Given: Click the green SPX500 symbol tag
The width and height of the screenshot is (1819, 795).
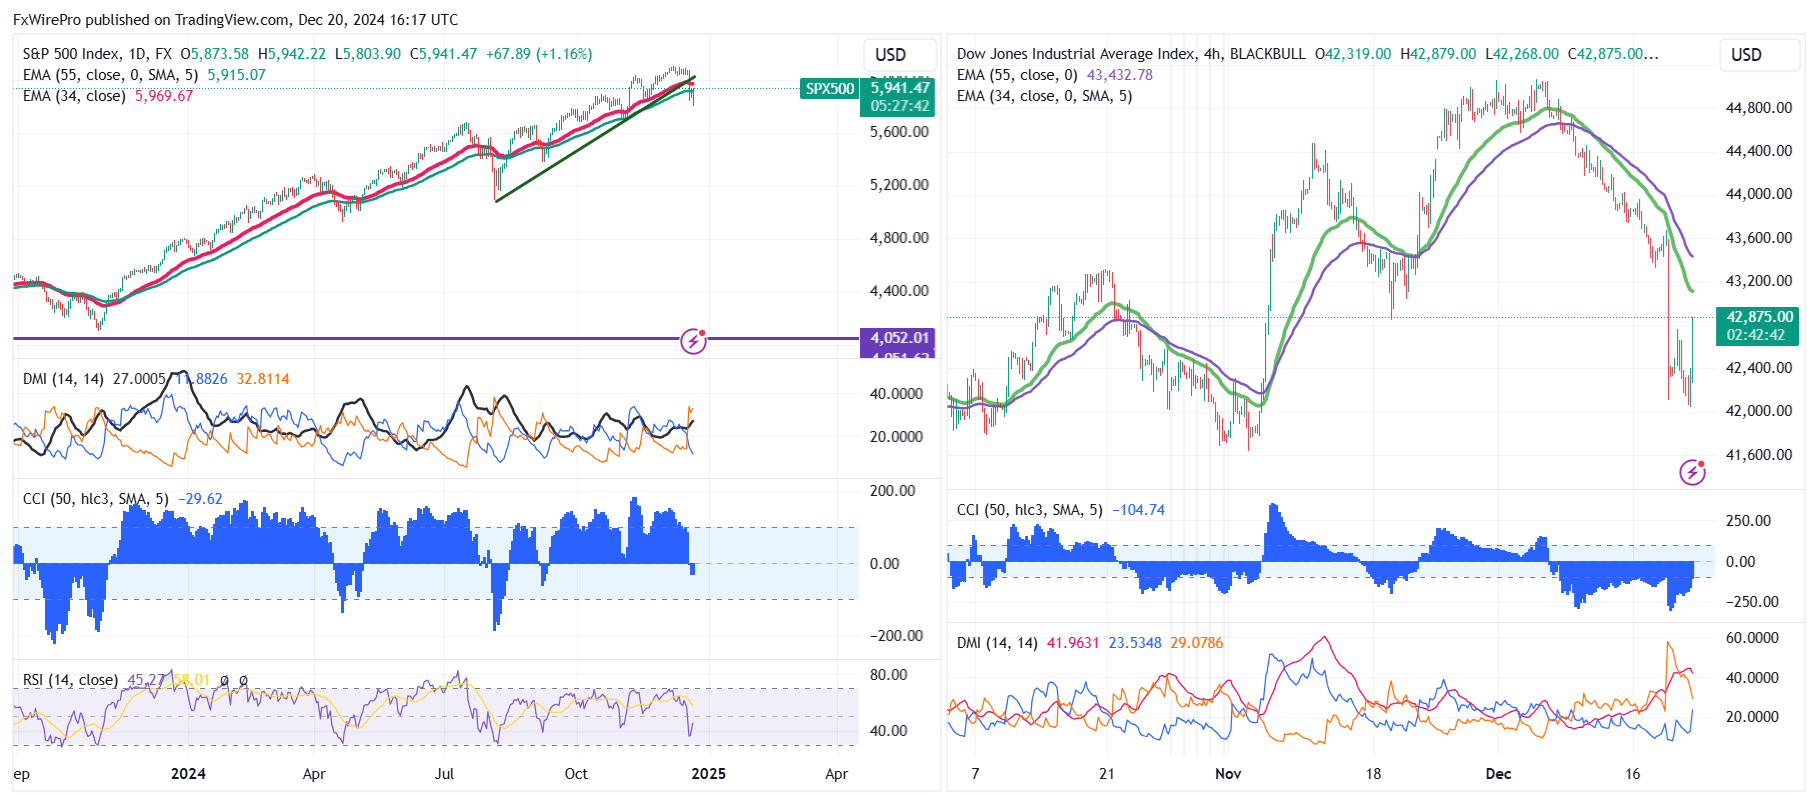Looking at the screenshot, I should [830, 89].
